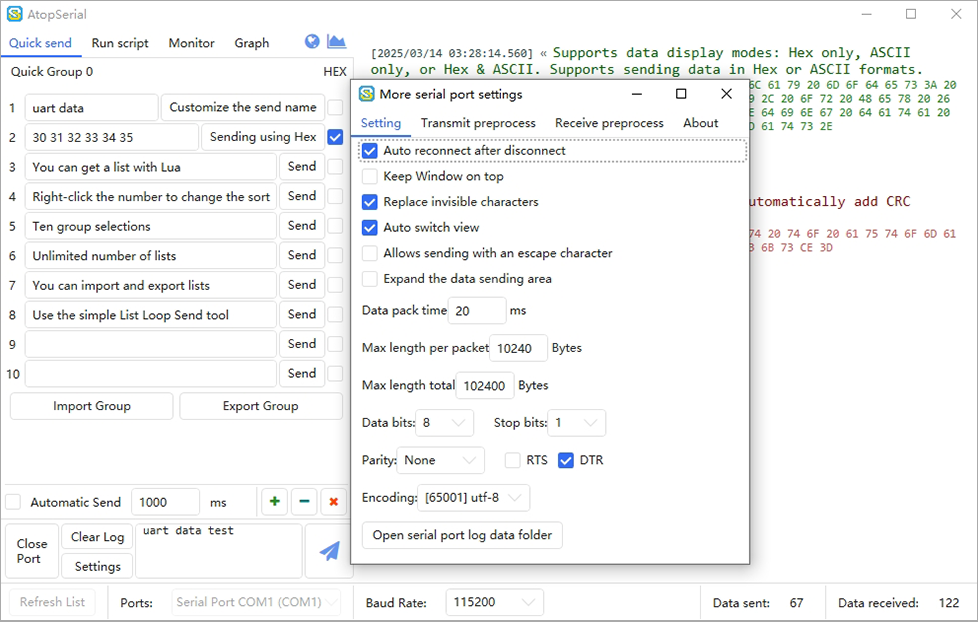Click Sending using Hex button
The image size is (978, 622).
pos(263,137)
